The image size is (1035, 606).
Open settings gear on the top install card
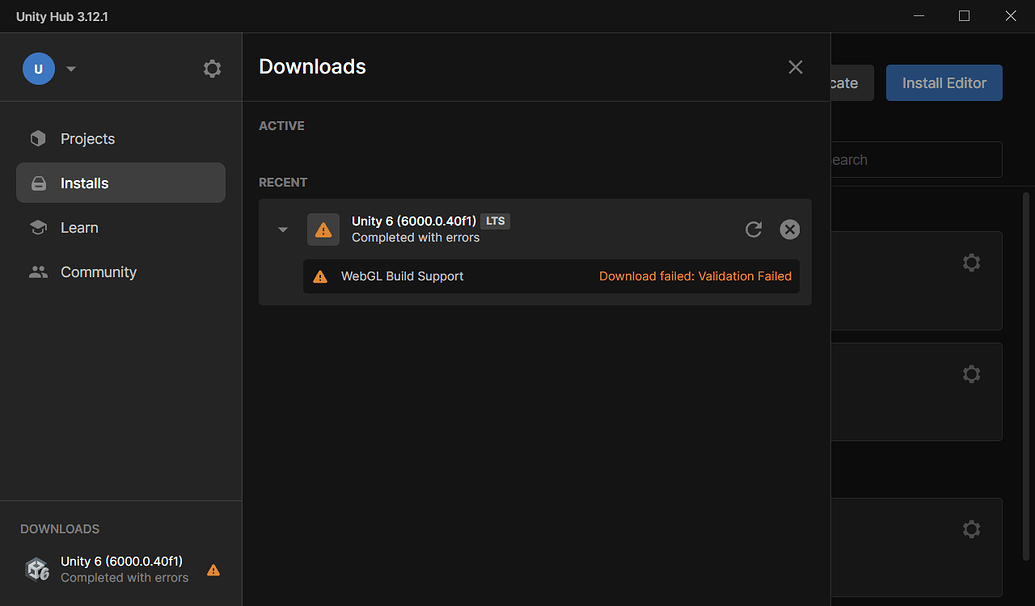pos(971,262)
